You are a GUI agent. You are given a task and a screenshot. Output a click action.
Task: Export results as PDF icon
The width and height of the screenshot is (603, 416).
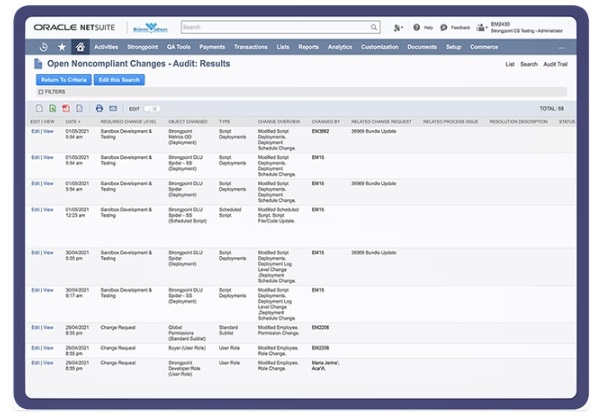[66, 108]
